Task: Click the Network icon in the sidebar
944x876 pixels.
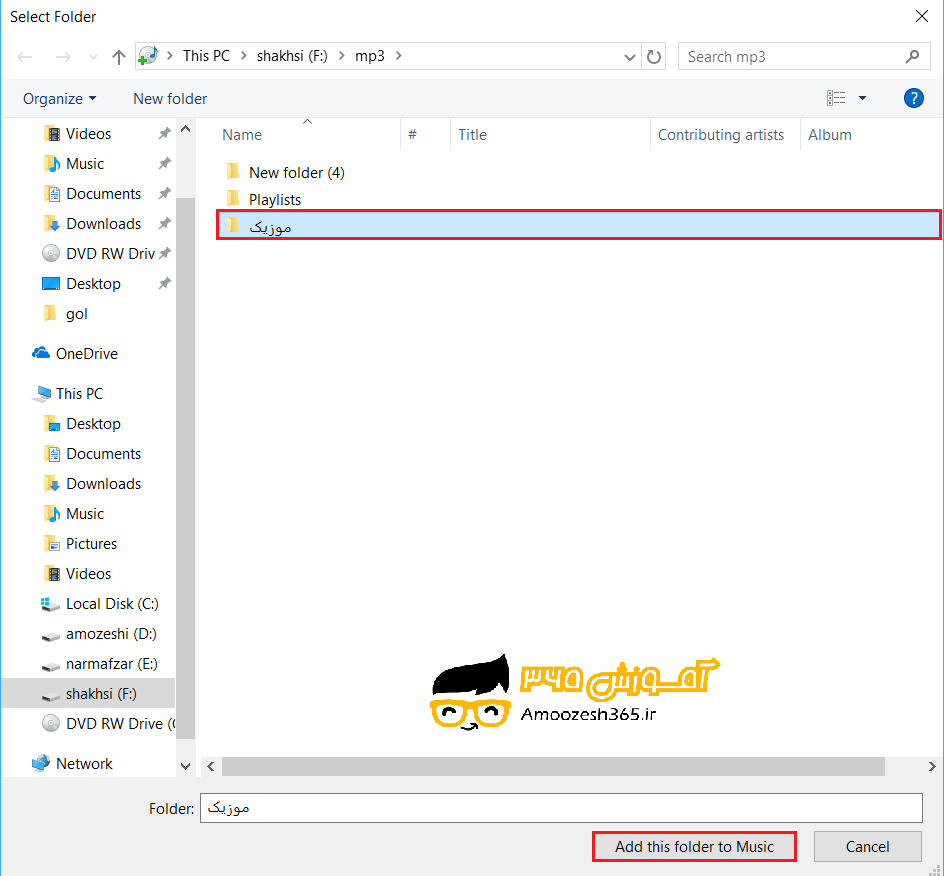Action: 42,763
